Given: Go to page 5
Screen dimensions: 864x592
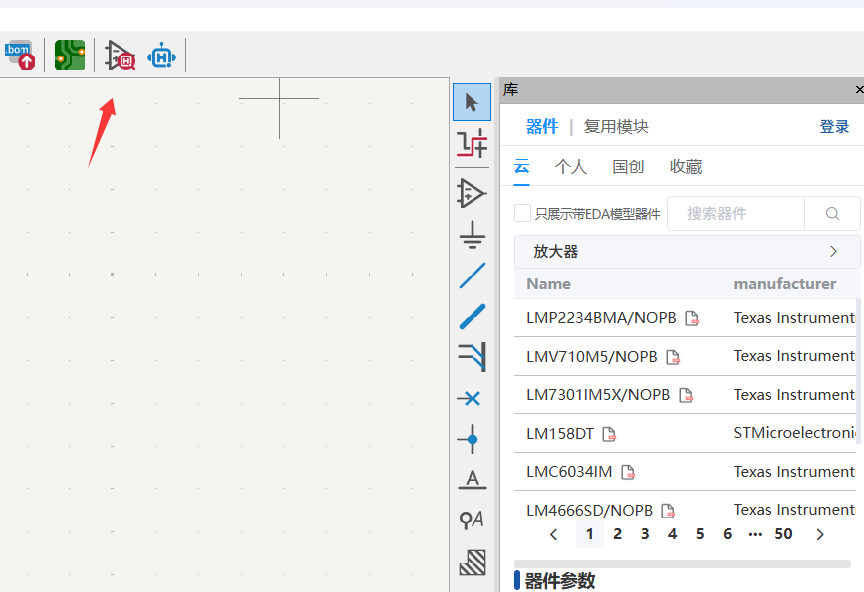Looking at the screenshot, I should tap(700, 534).
